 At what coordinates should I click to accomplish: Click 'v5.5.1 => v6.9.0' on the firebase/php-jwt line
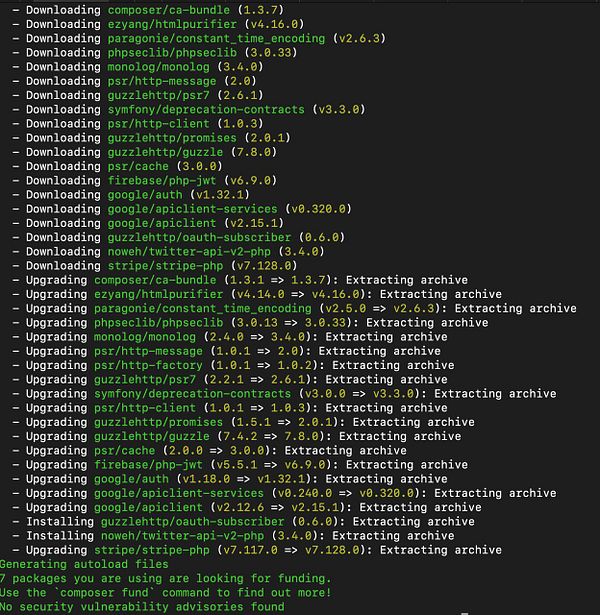[x=272, y=465]
